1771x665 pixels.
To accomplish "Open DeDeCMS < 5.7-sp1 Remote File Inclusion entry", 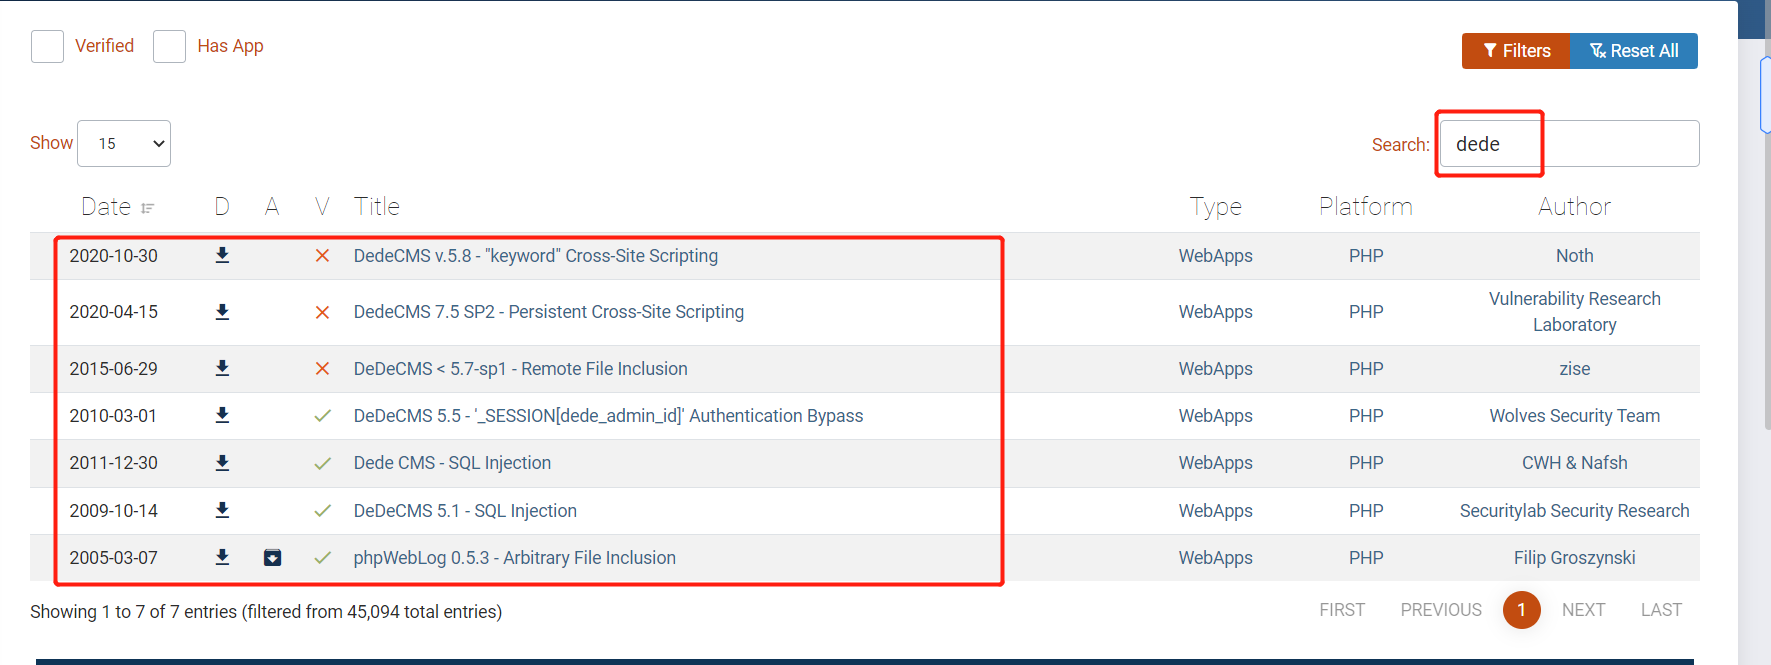I will tap(520, 369).
